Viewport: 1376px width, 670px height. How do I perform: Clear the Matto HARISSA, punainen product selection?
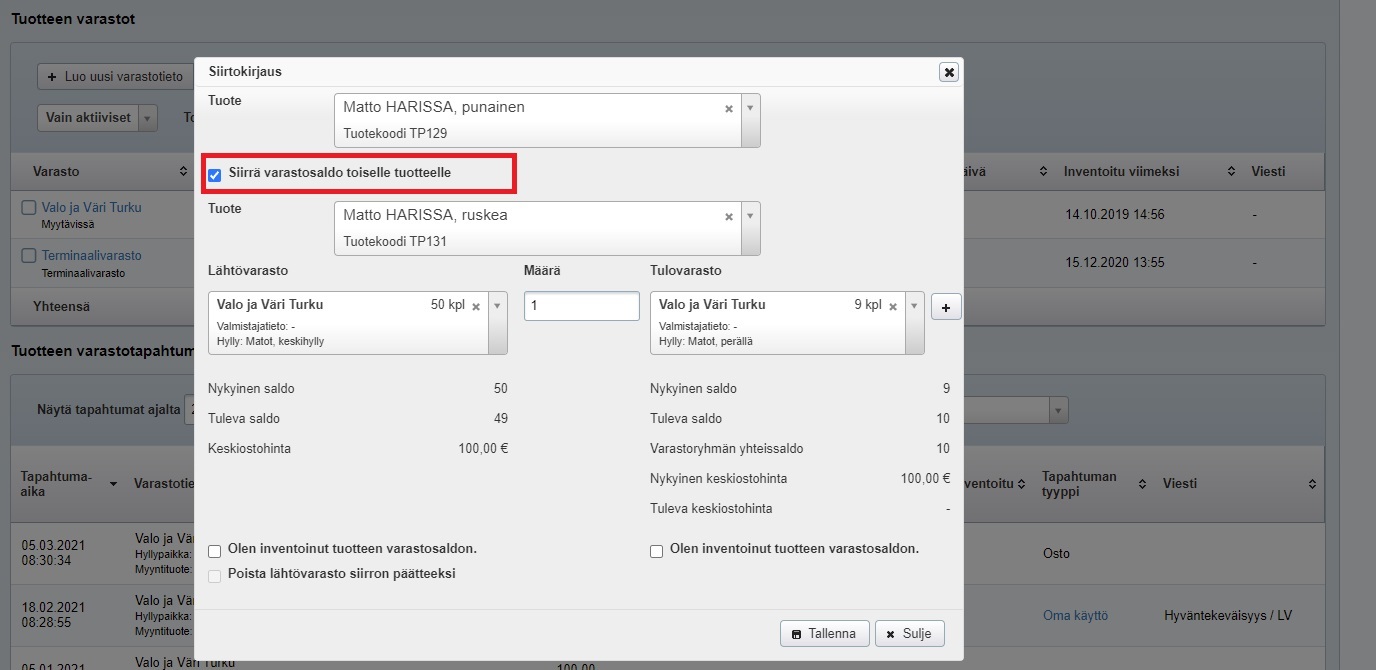coord(729,108)
